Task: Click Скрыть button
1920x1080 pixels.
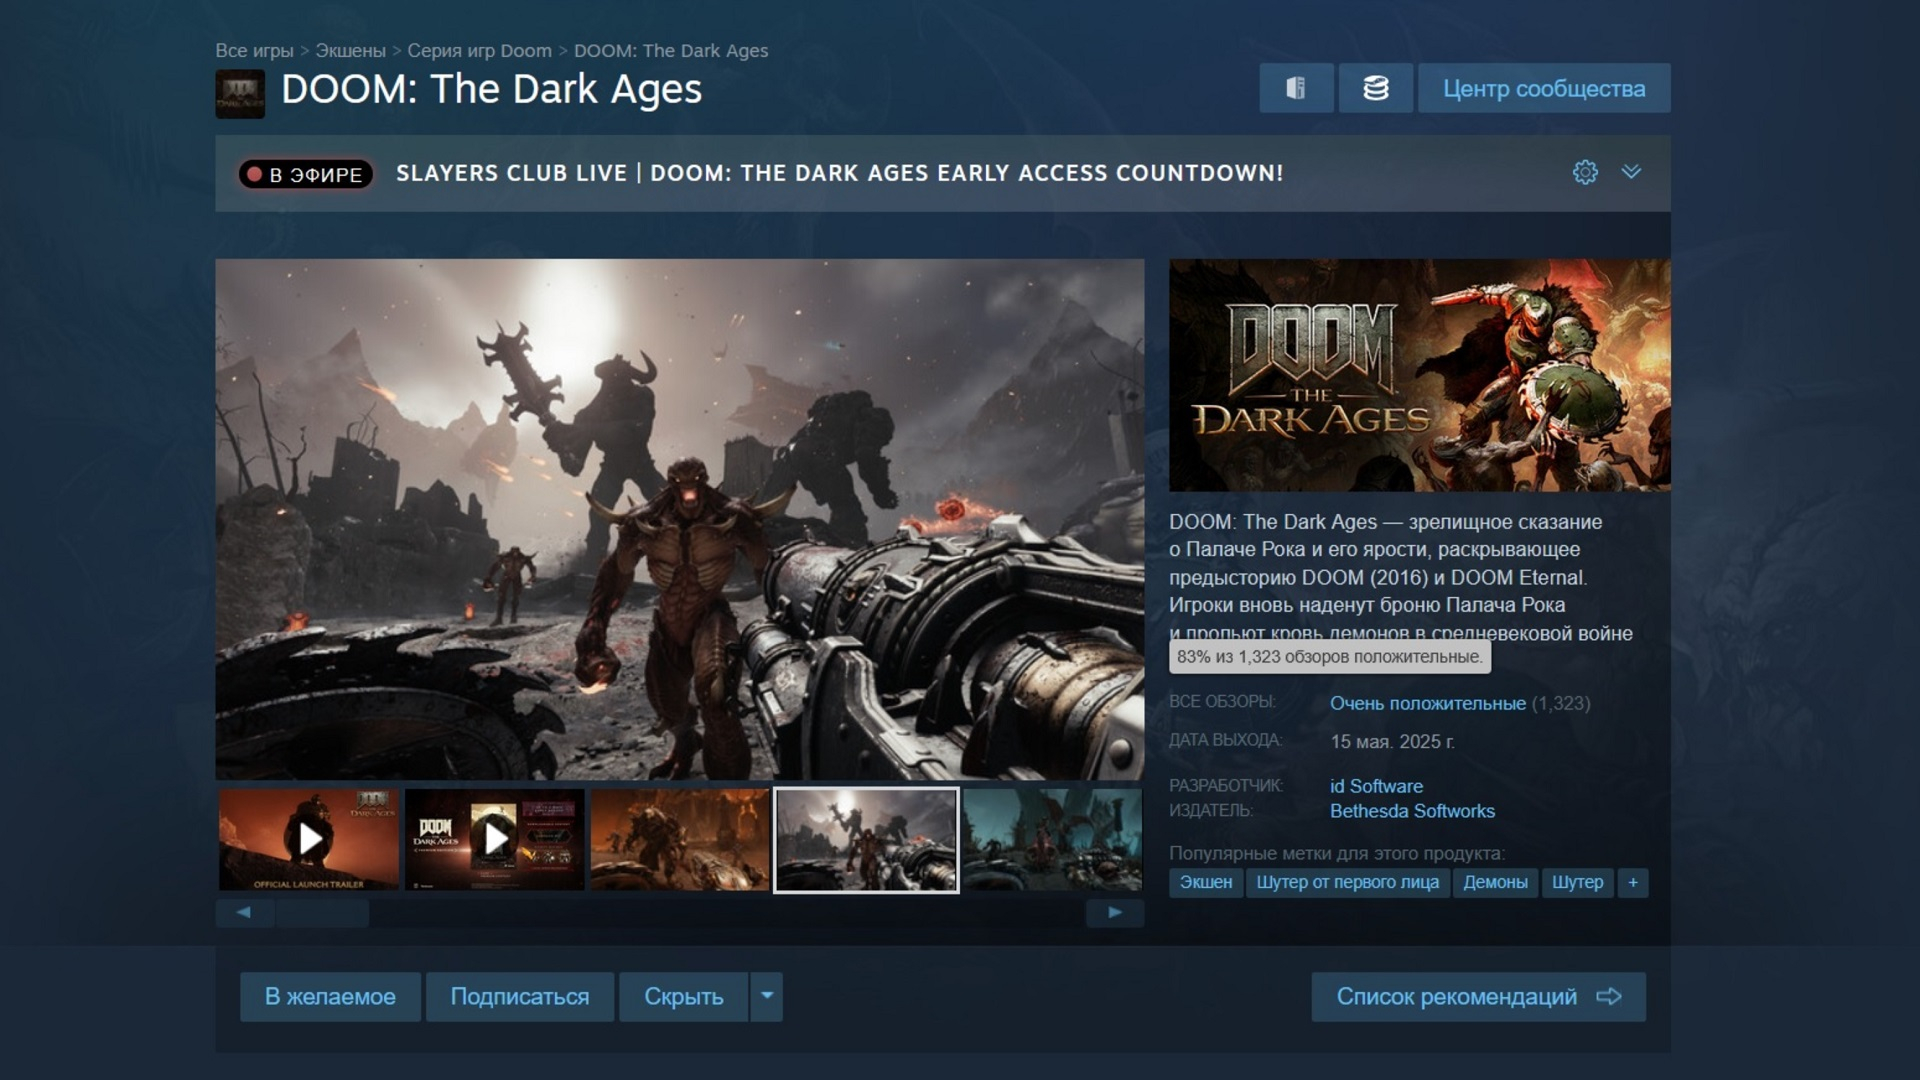Action: 684,997
